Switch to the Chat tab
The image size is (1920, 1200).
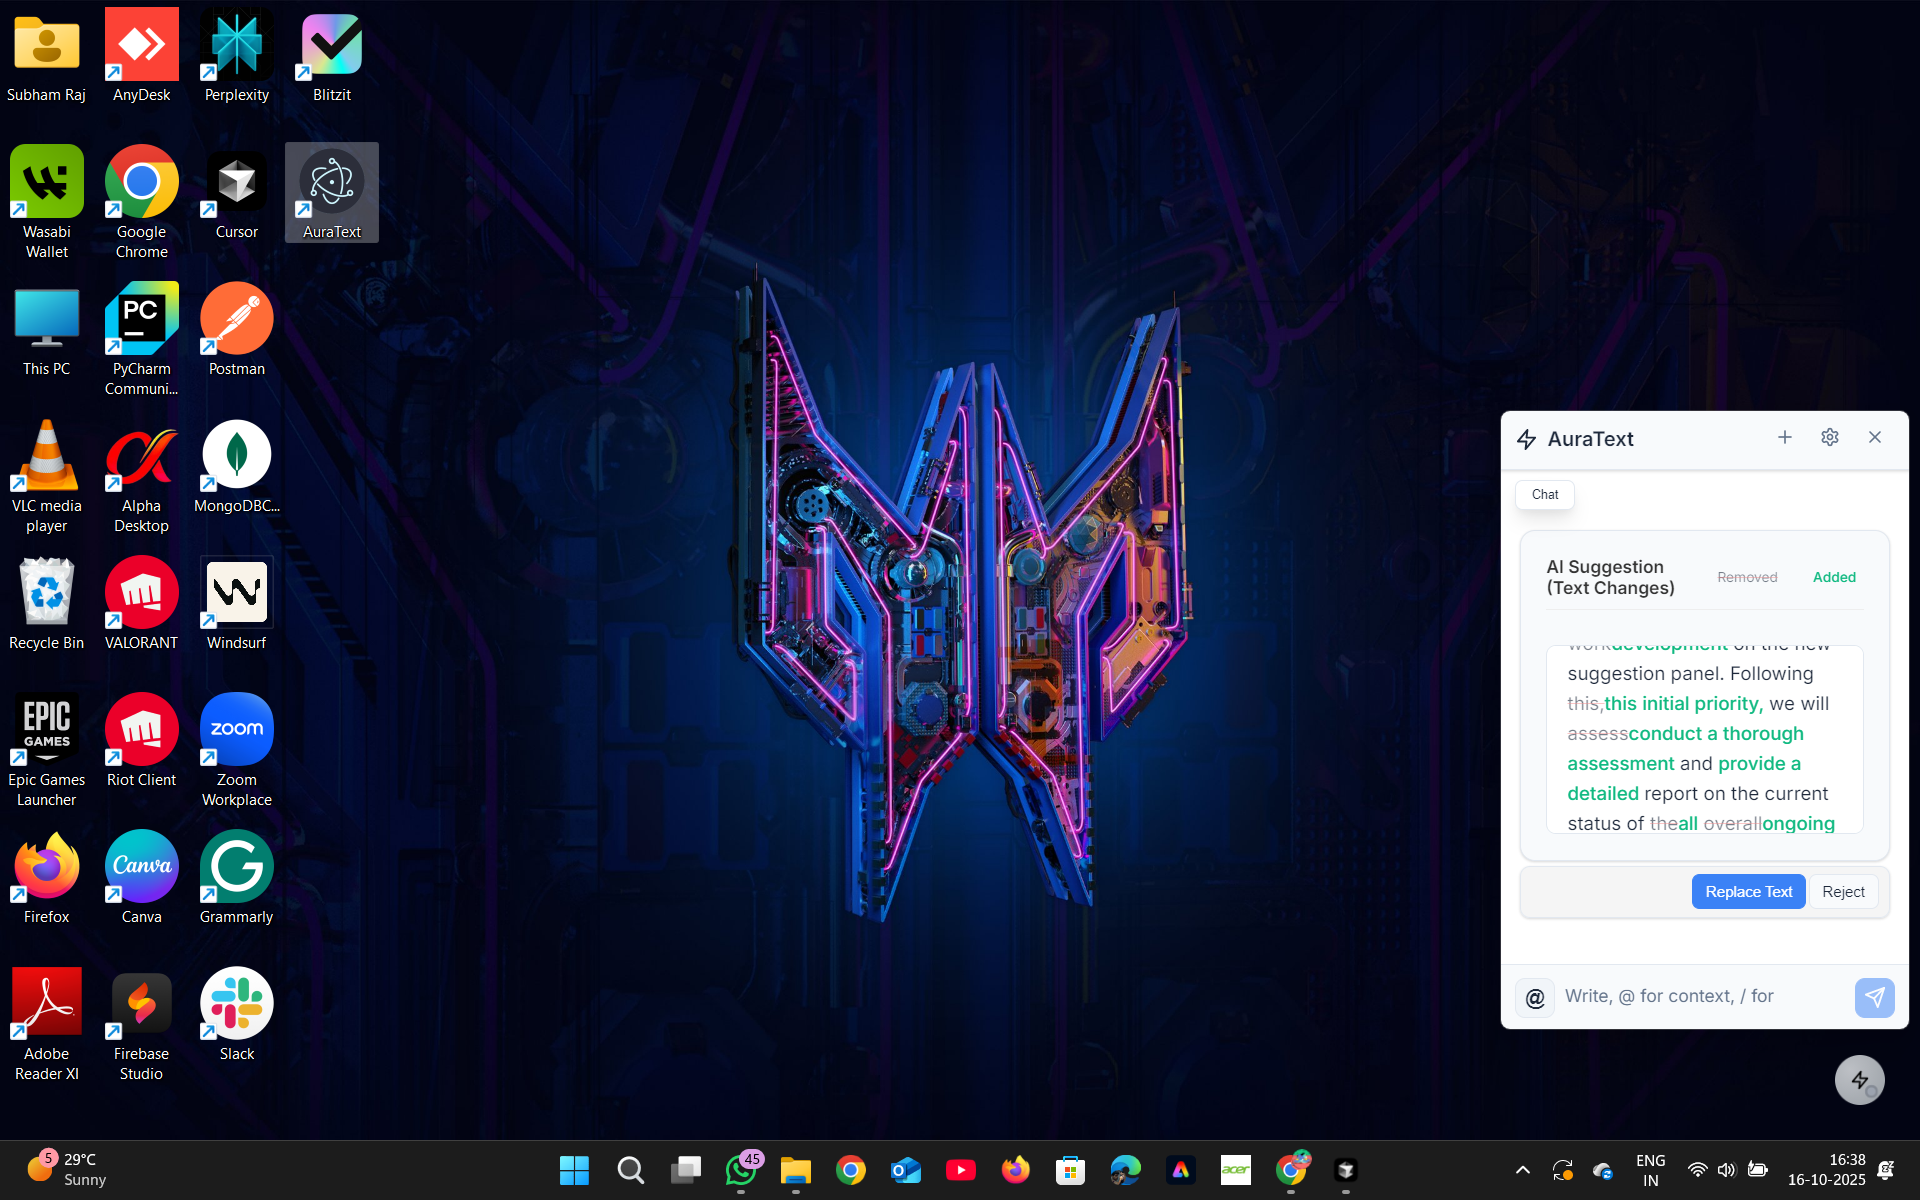coord(1544,494)
